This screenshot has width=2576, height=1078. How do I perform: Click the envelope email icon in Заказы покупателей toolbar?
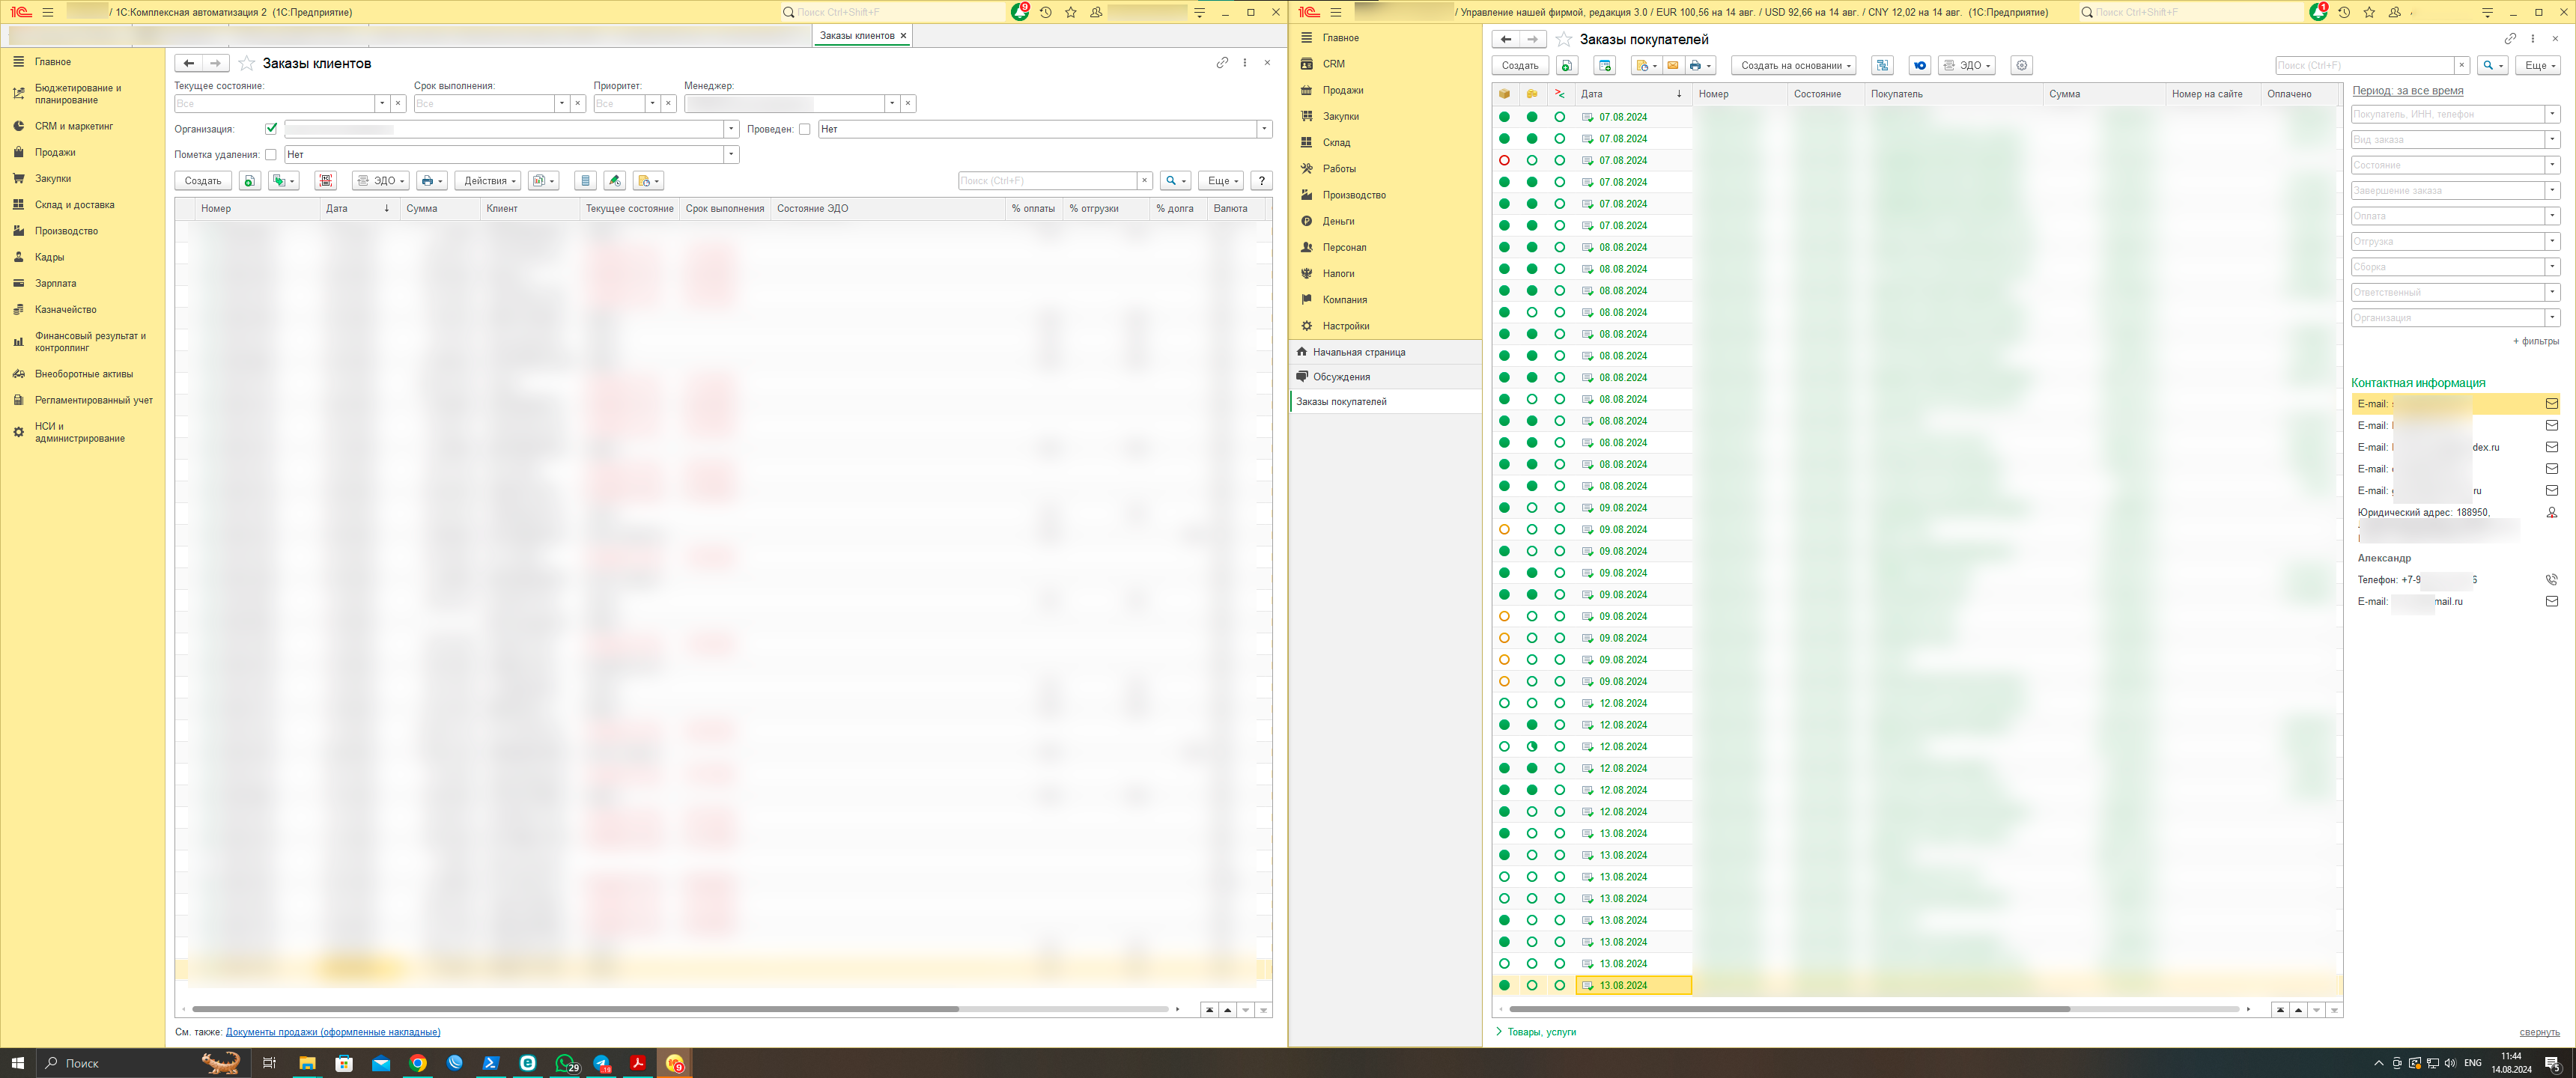[x=1672, y=66]
